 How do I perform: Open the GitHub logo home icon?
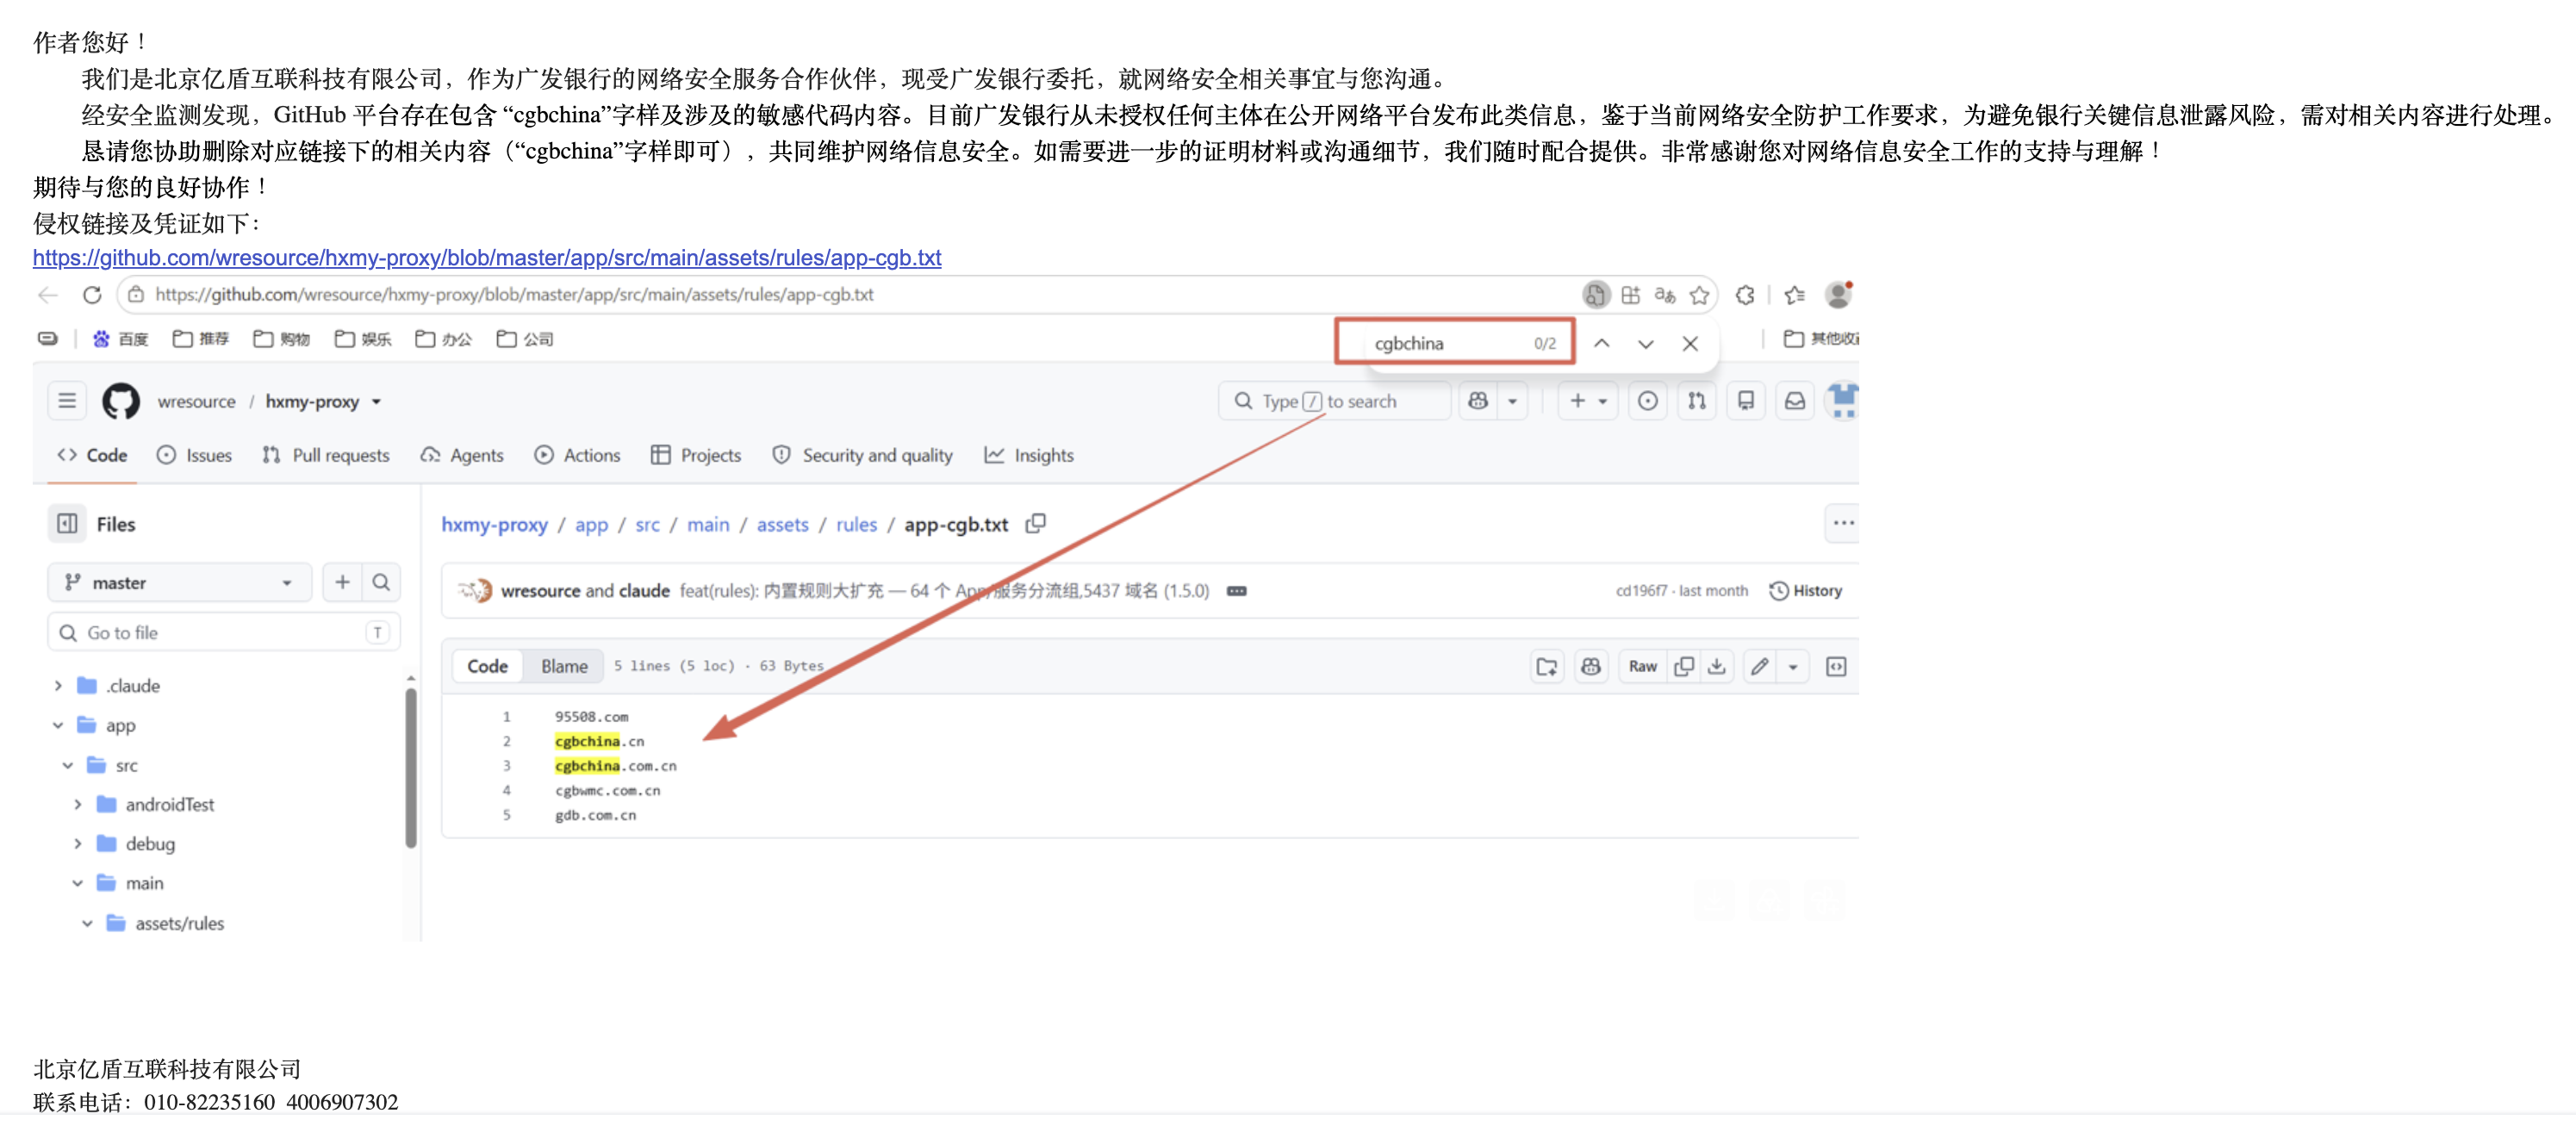(x=121, y=401)
